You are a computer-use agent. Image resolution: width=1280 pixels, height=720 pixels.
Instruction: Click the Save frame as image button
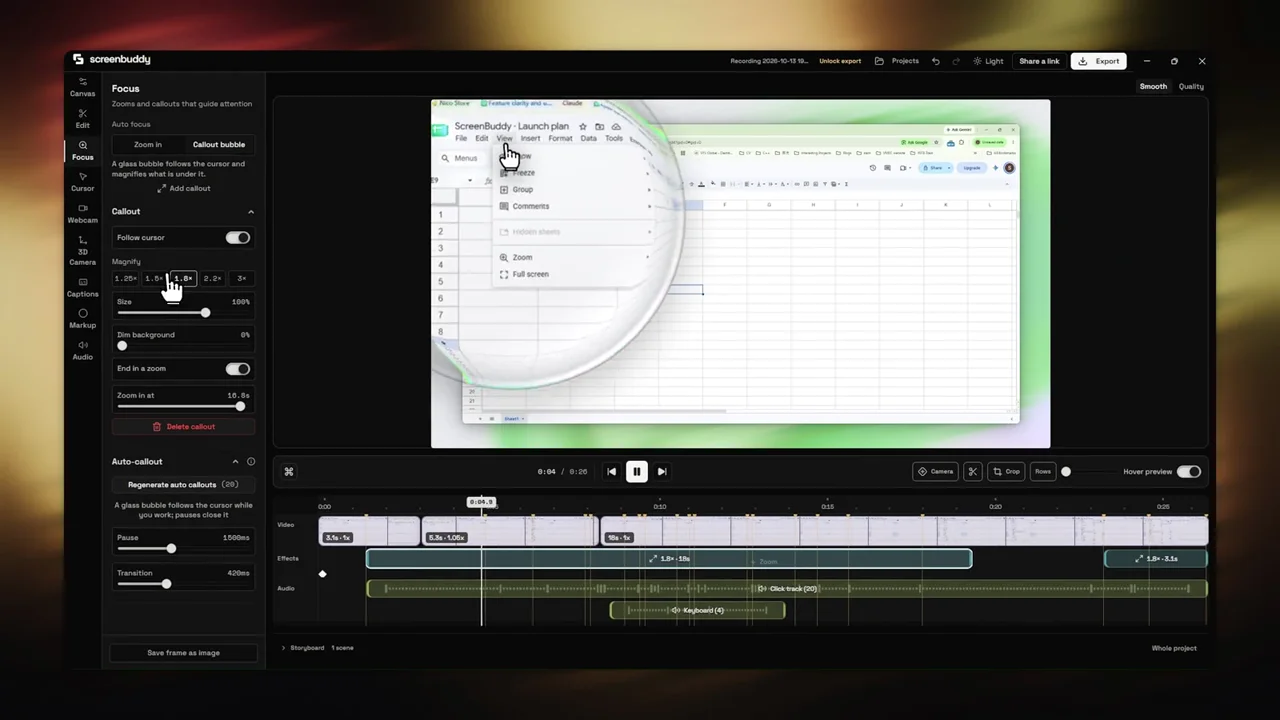pyautogui.click(x=183, y=653)
